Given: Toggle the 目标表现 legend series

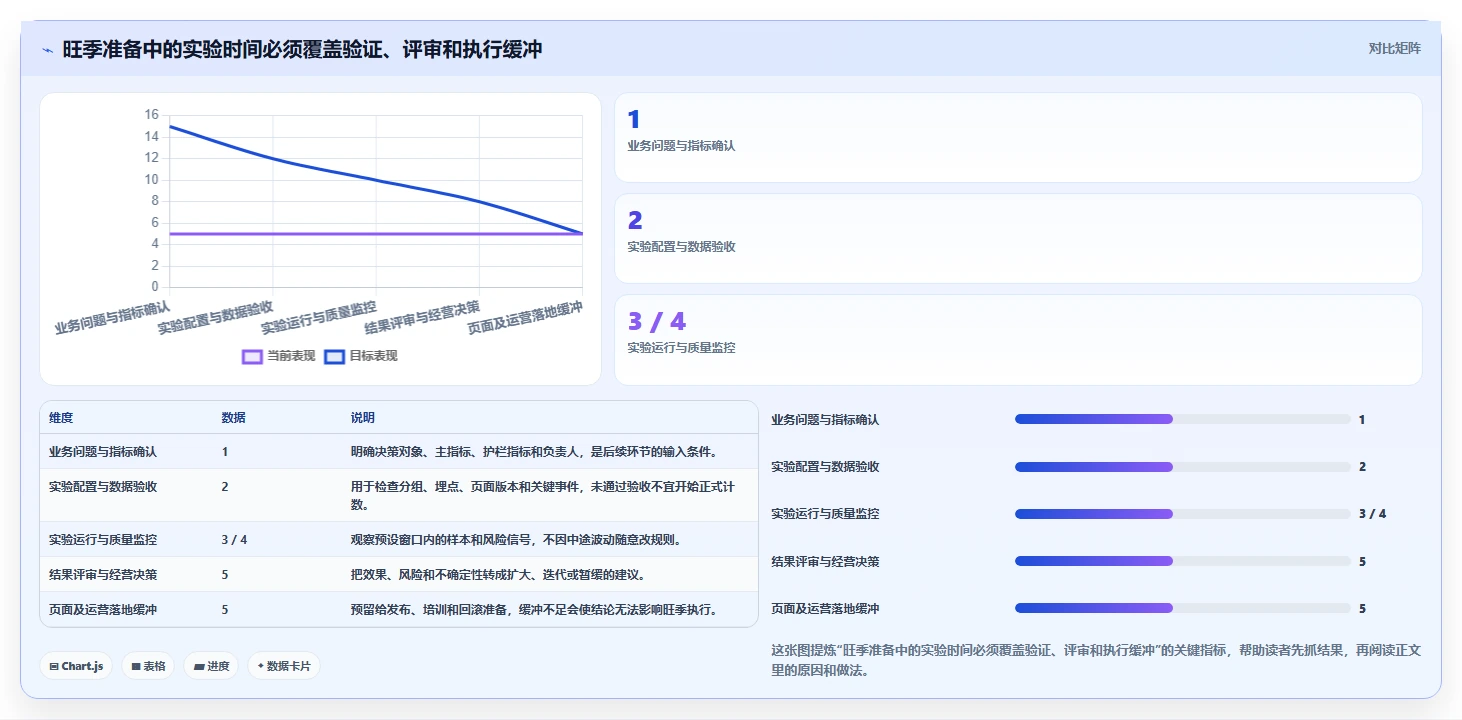Looking at the screenshot, I should click(x=361, y=356).
